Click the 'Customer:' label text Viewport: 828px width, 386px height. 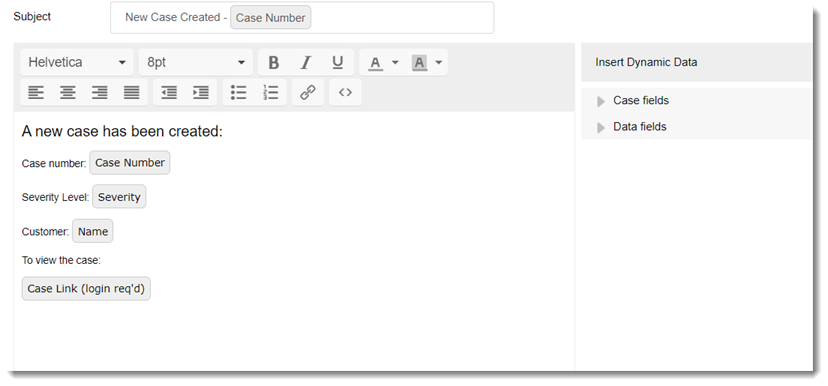click(45, 232)
